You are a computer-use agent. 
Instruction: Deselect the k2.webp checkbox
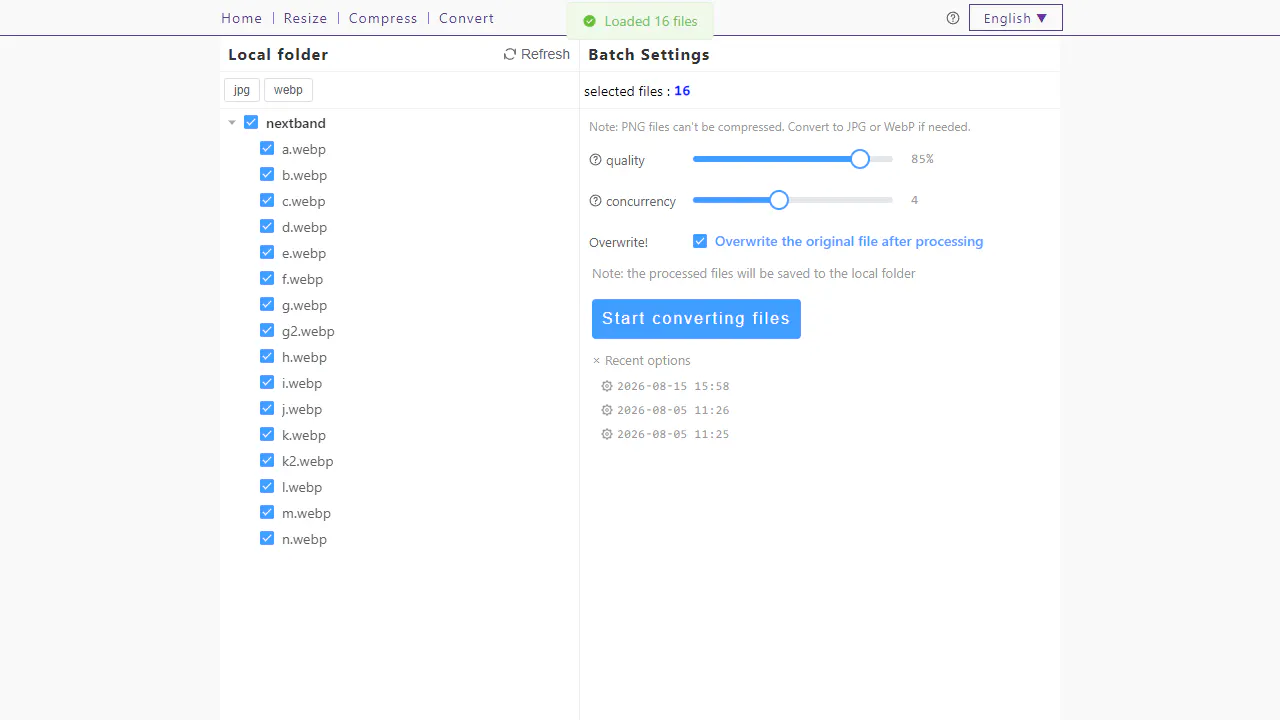[x=267, y=460]
